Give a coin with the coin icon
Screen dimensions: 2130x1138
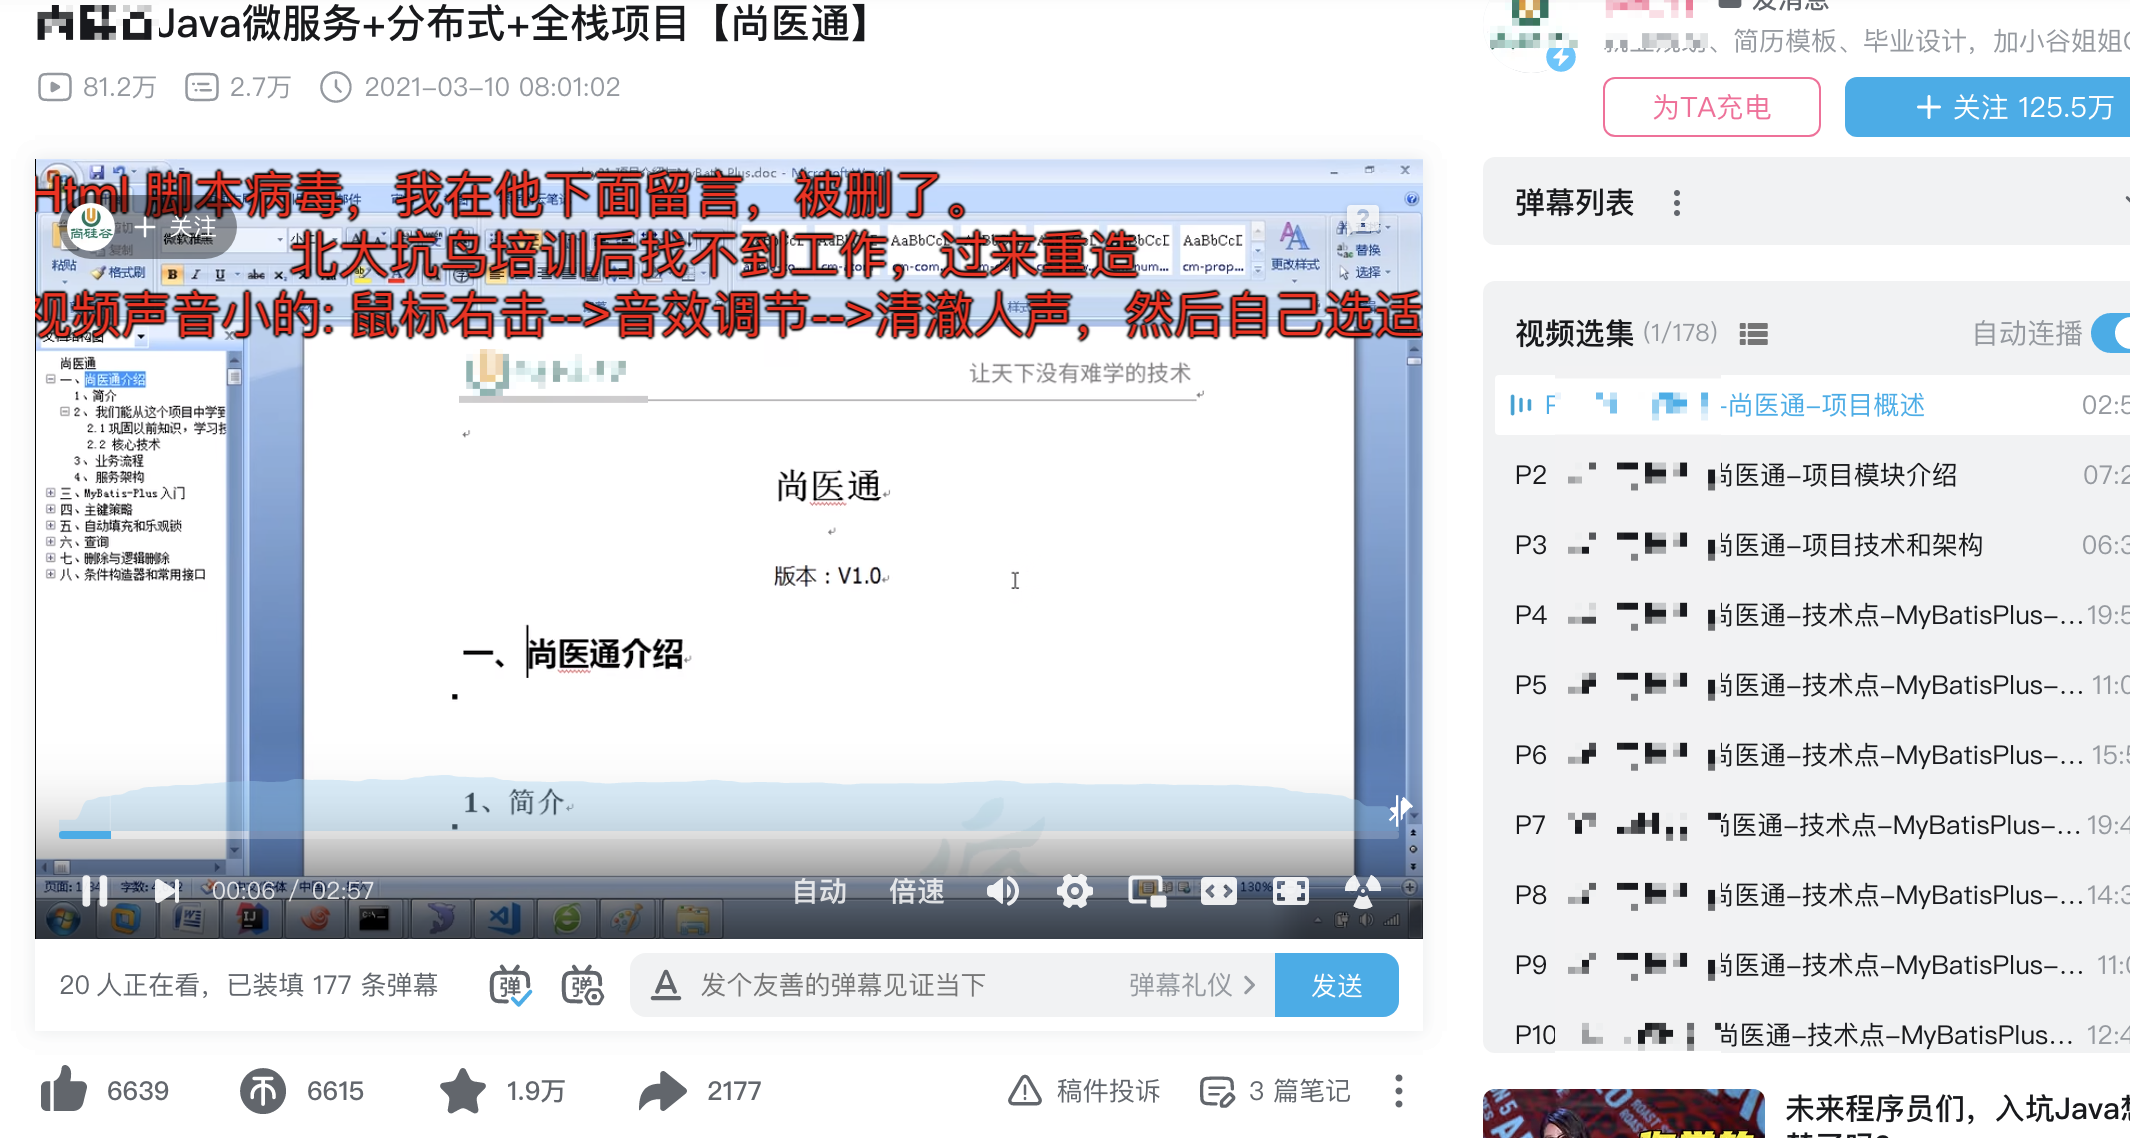coord(263,1090)
